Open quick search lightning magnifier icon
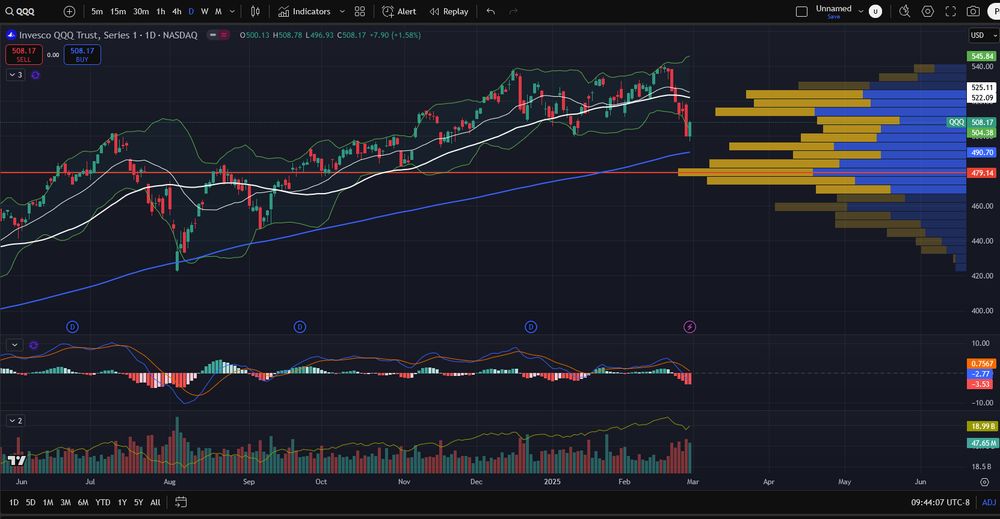This screenshot has height=519, width=1000. tap(904, 11)
